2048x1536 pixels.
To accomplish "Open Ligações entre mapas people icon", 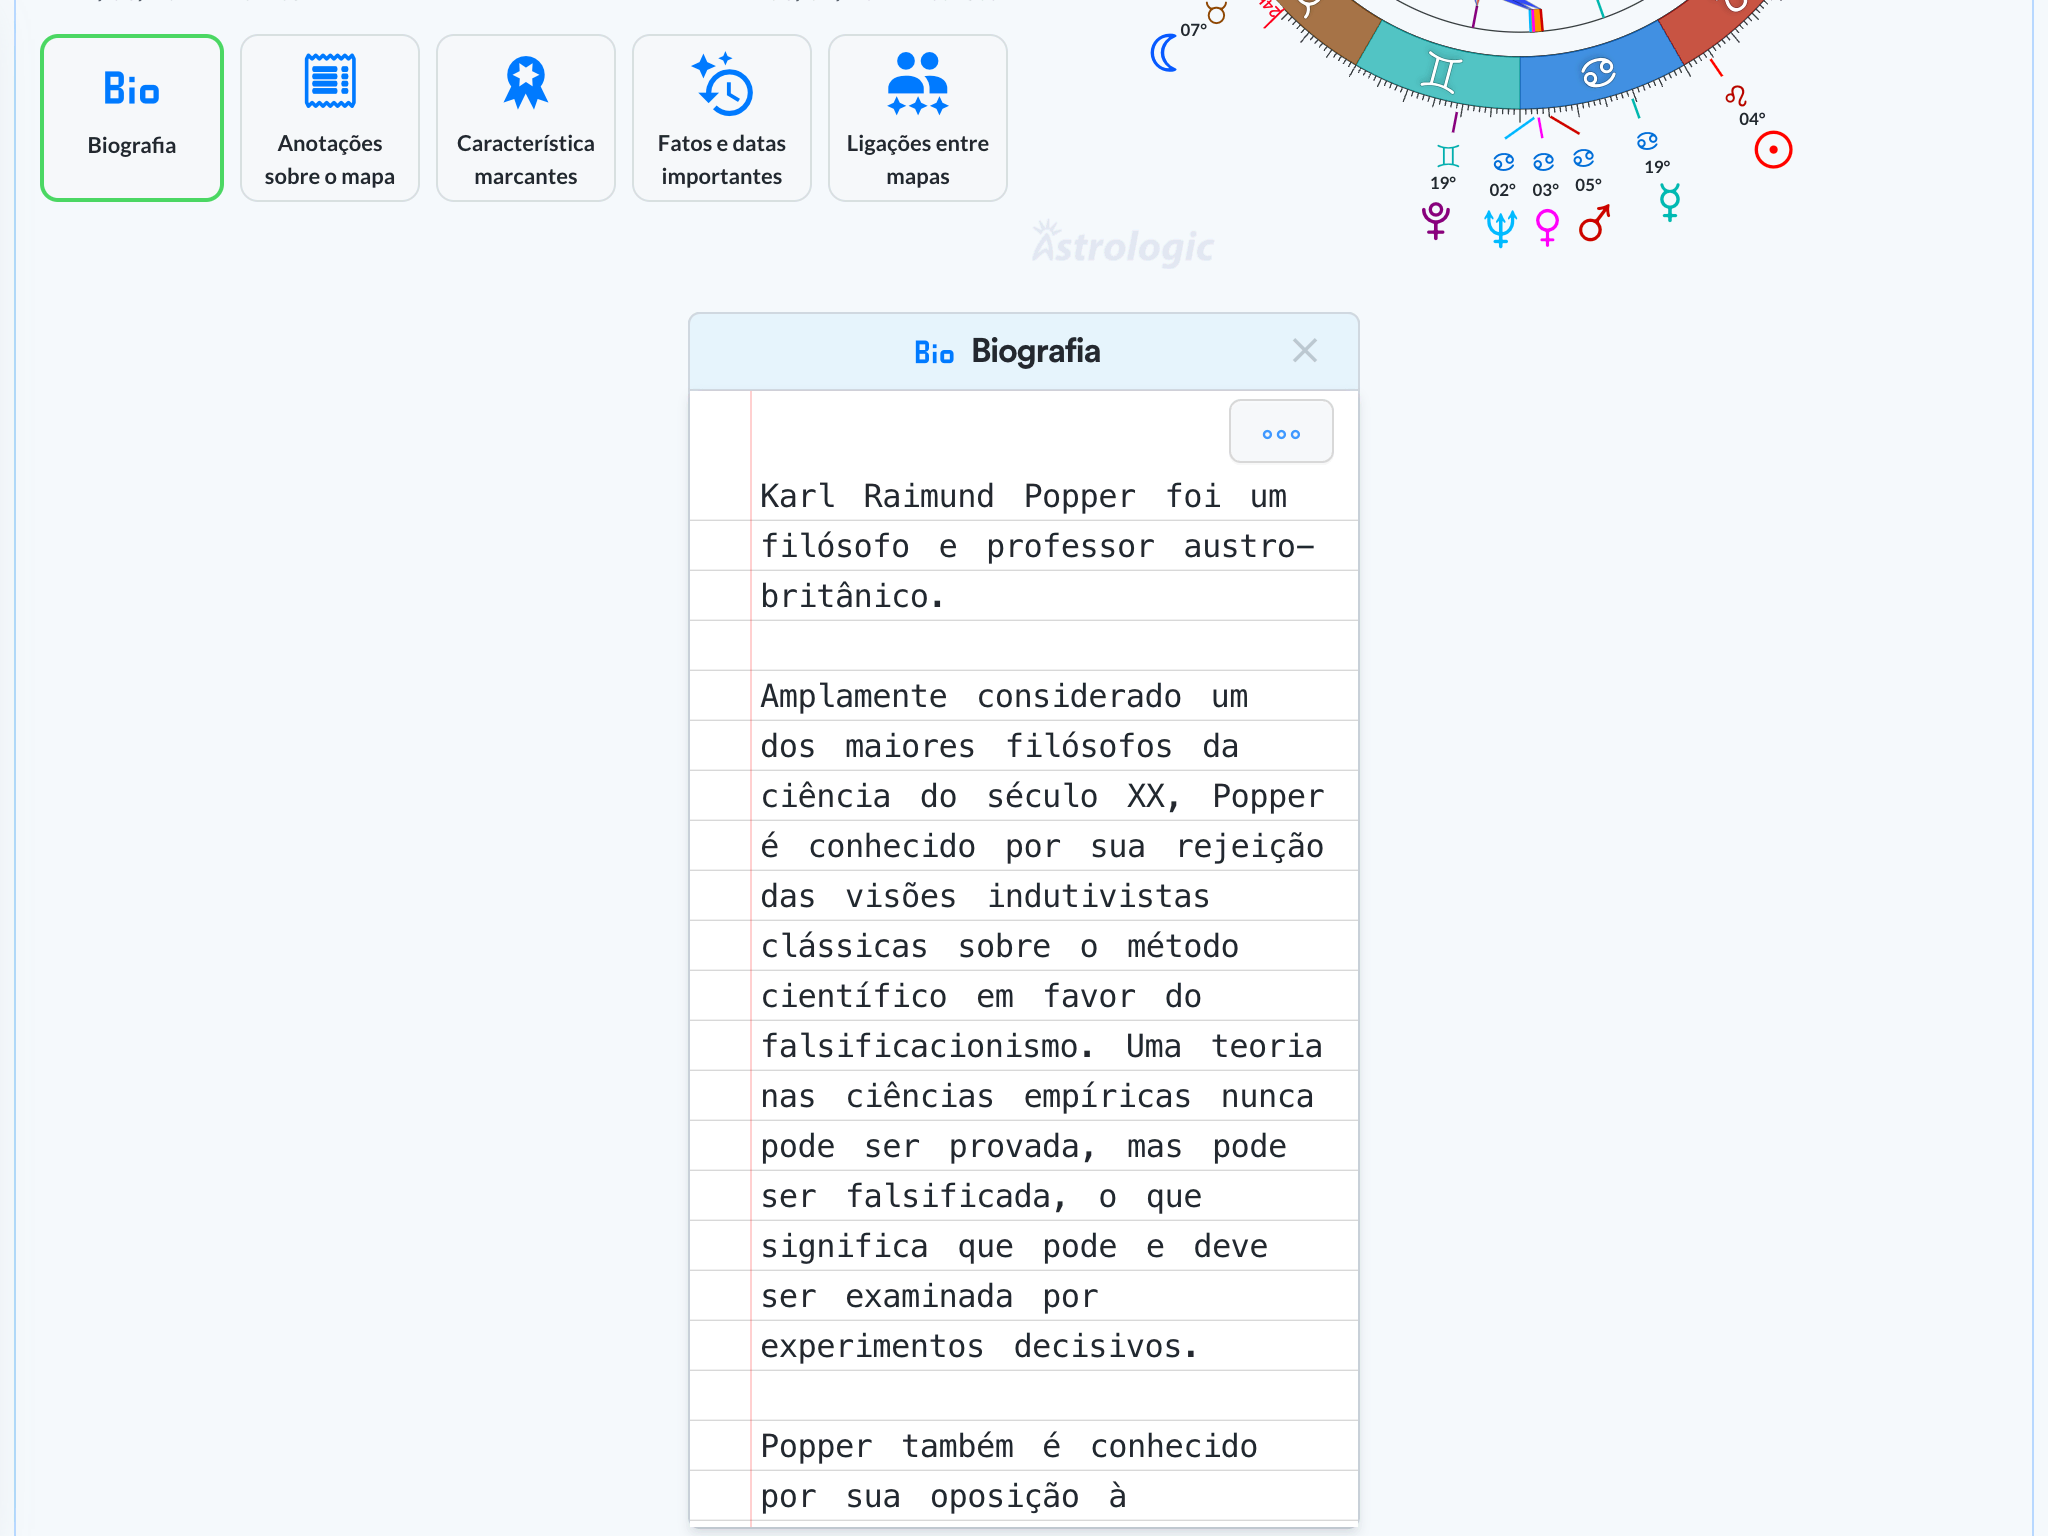I will point(917,82).
